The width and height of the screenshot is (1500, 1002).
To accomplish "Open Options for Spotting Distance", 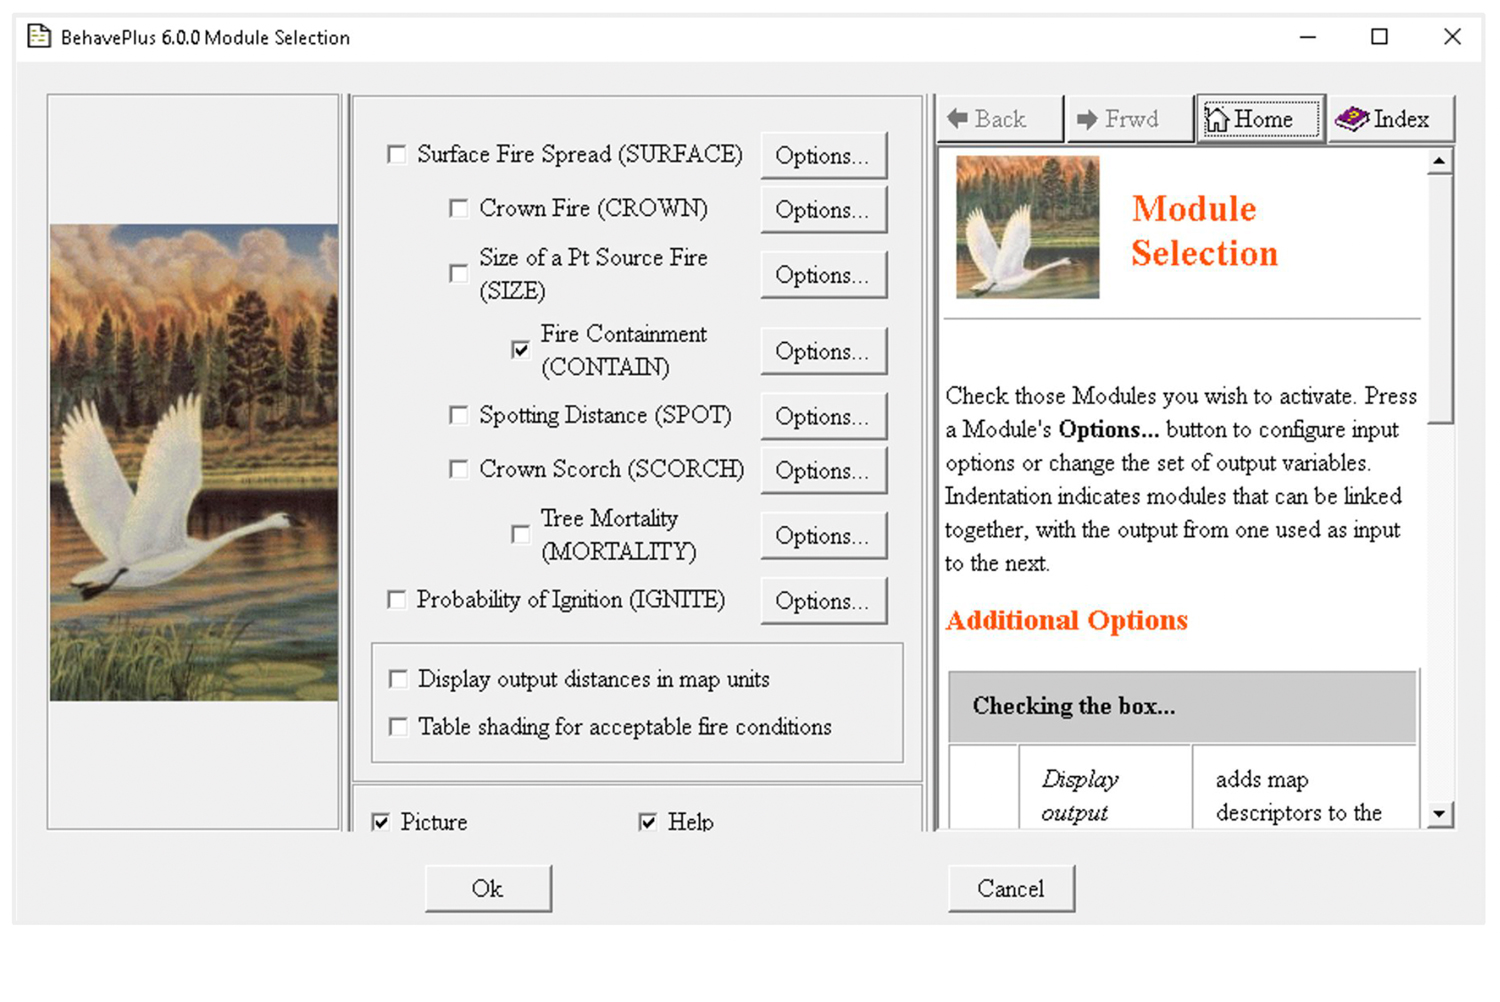I will (823, 416).
